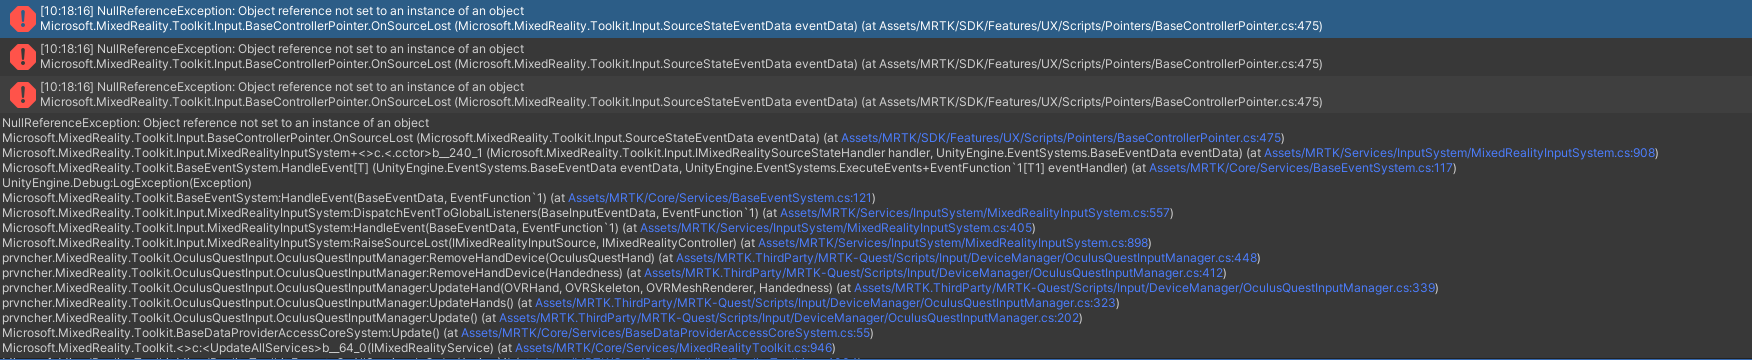Open the BaseEventSystem.cs:117 link
Image resolution: width=1752 pixels, height=360 pixels.
1300,168
